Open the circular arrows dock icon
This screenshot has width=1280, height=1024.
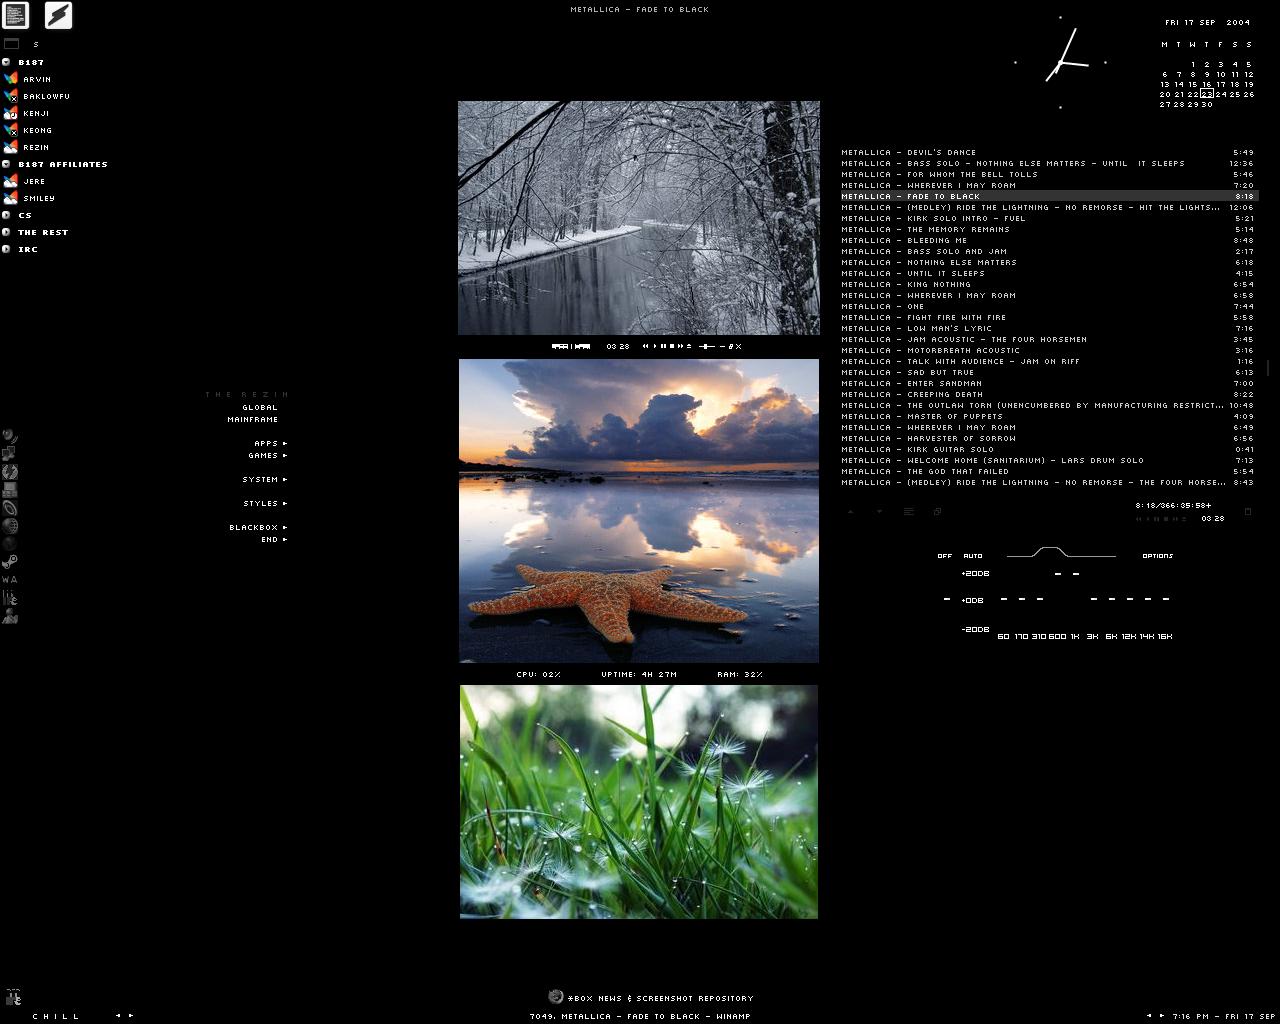click(10, 471)
